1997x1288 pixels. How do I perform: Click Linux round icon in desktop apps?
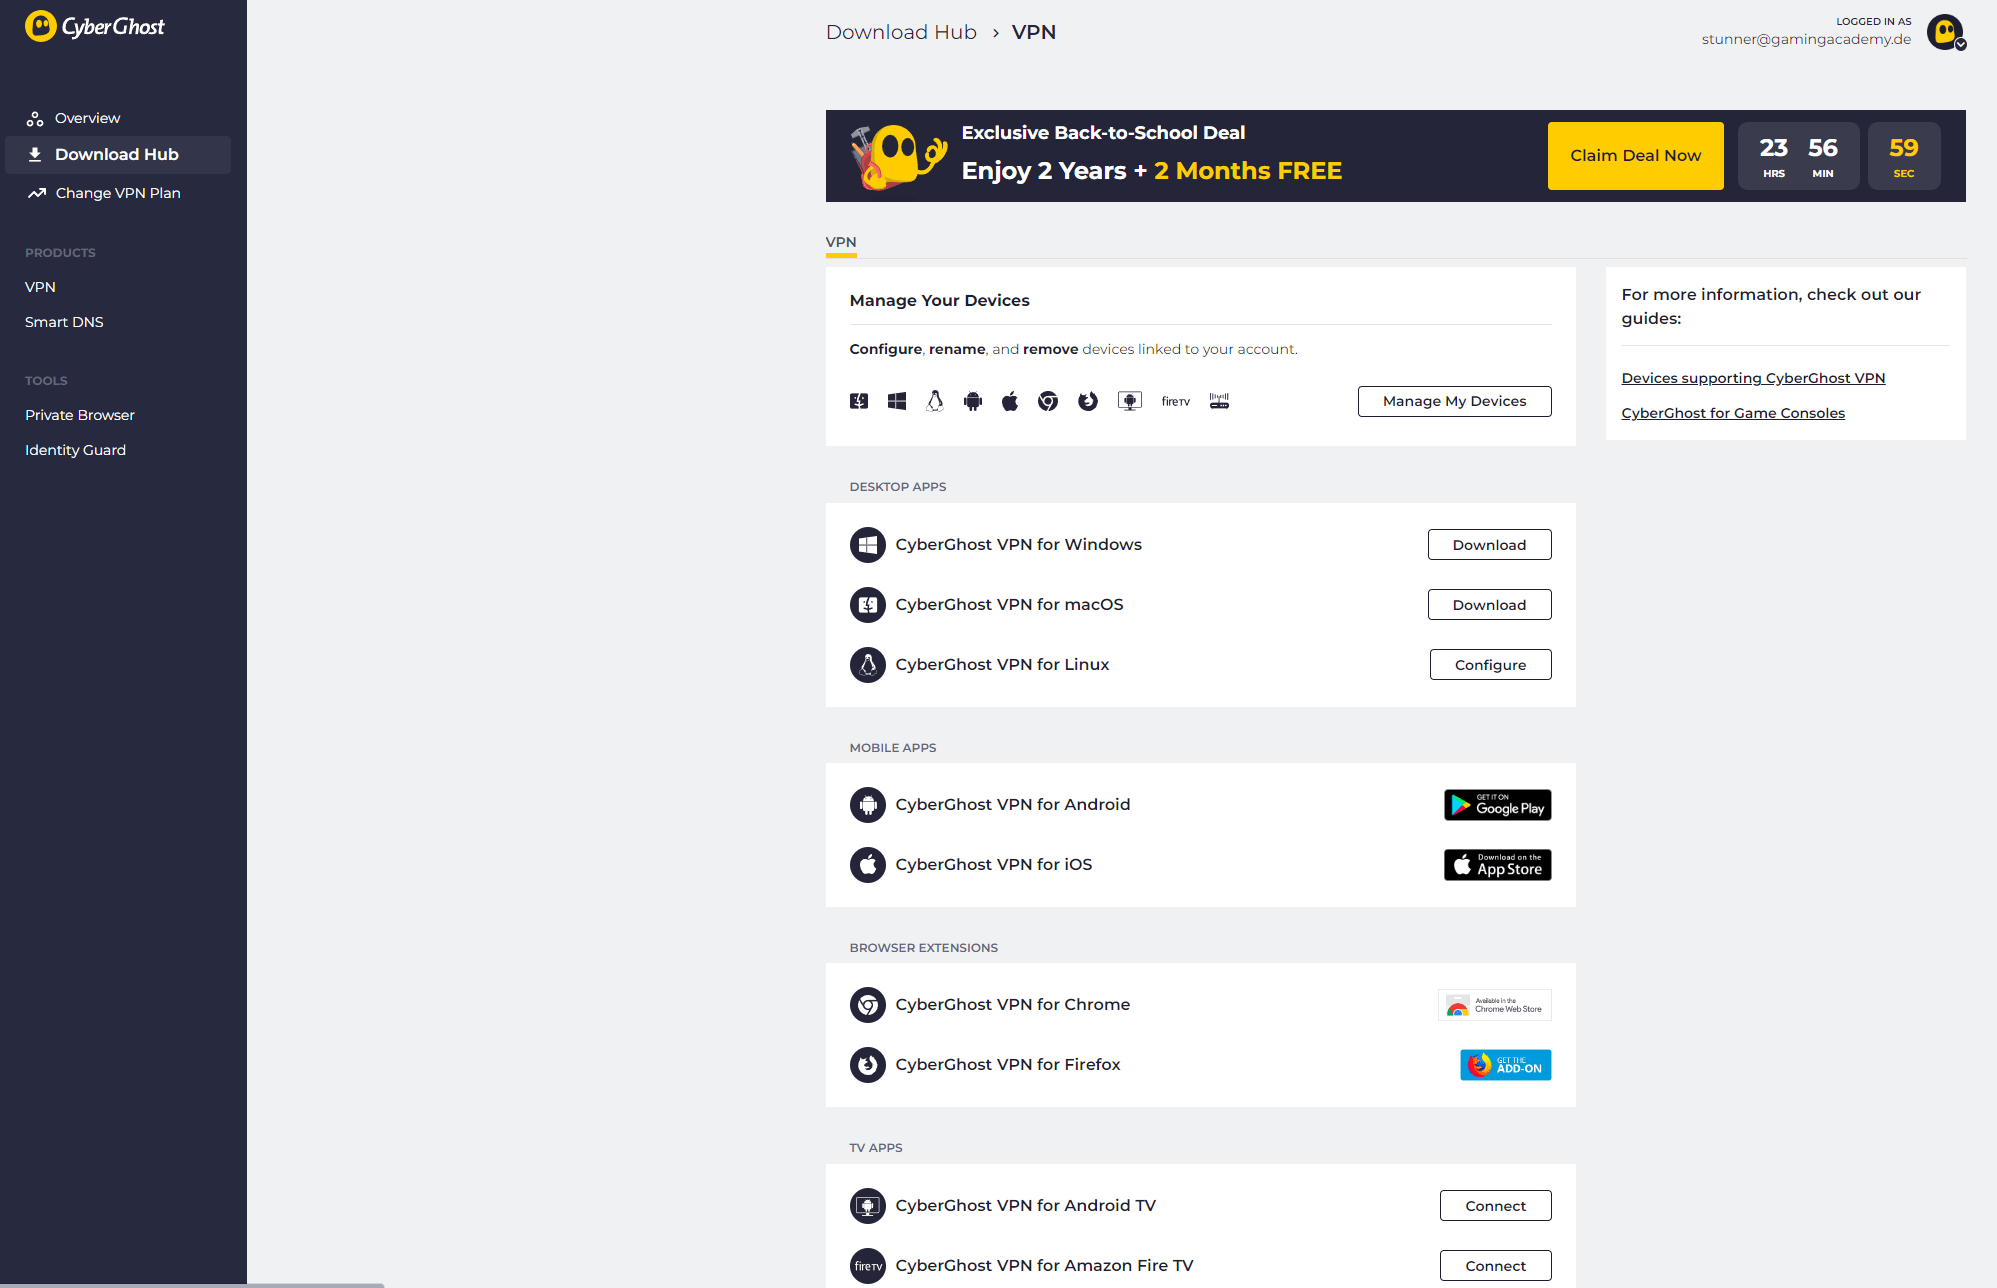coord(868,665)
